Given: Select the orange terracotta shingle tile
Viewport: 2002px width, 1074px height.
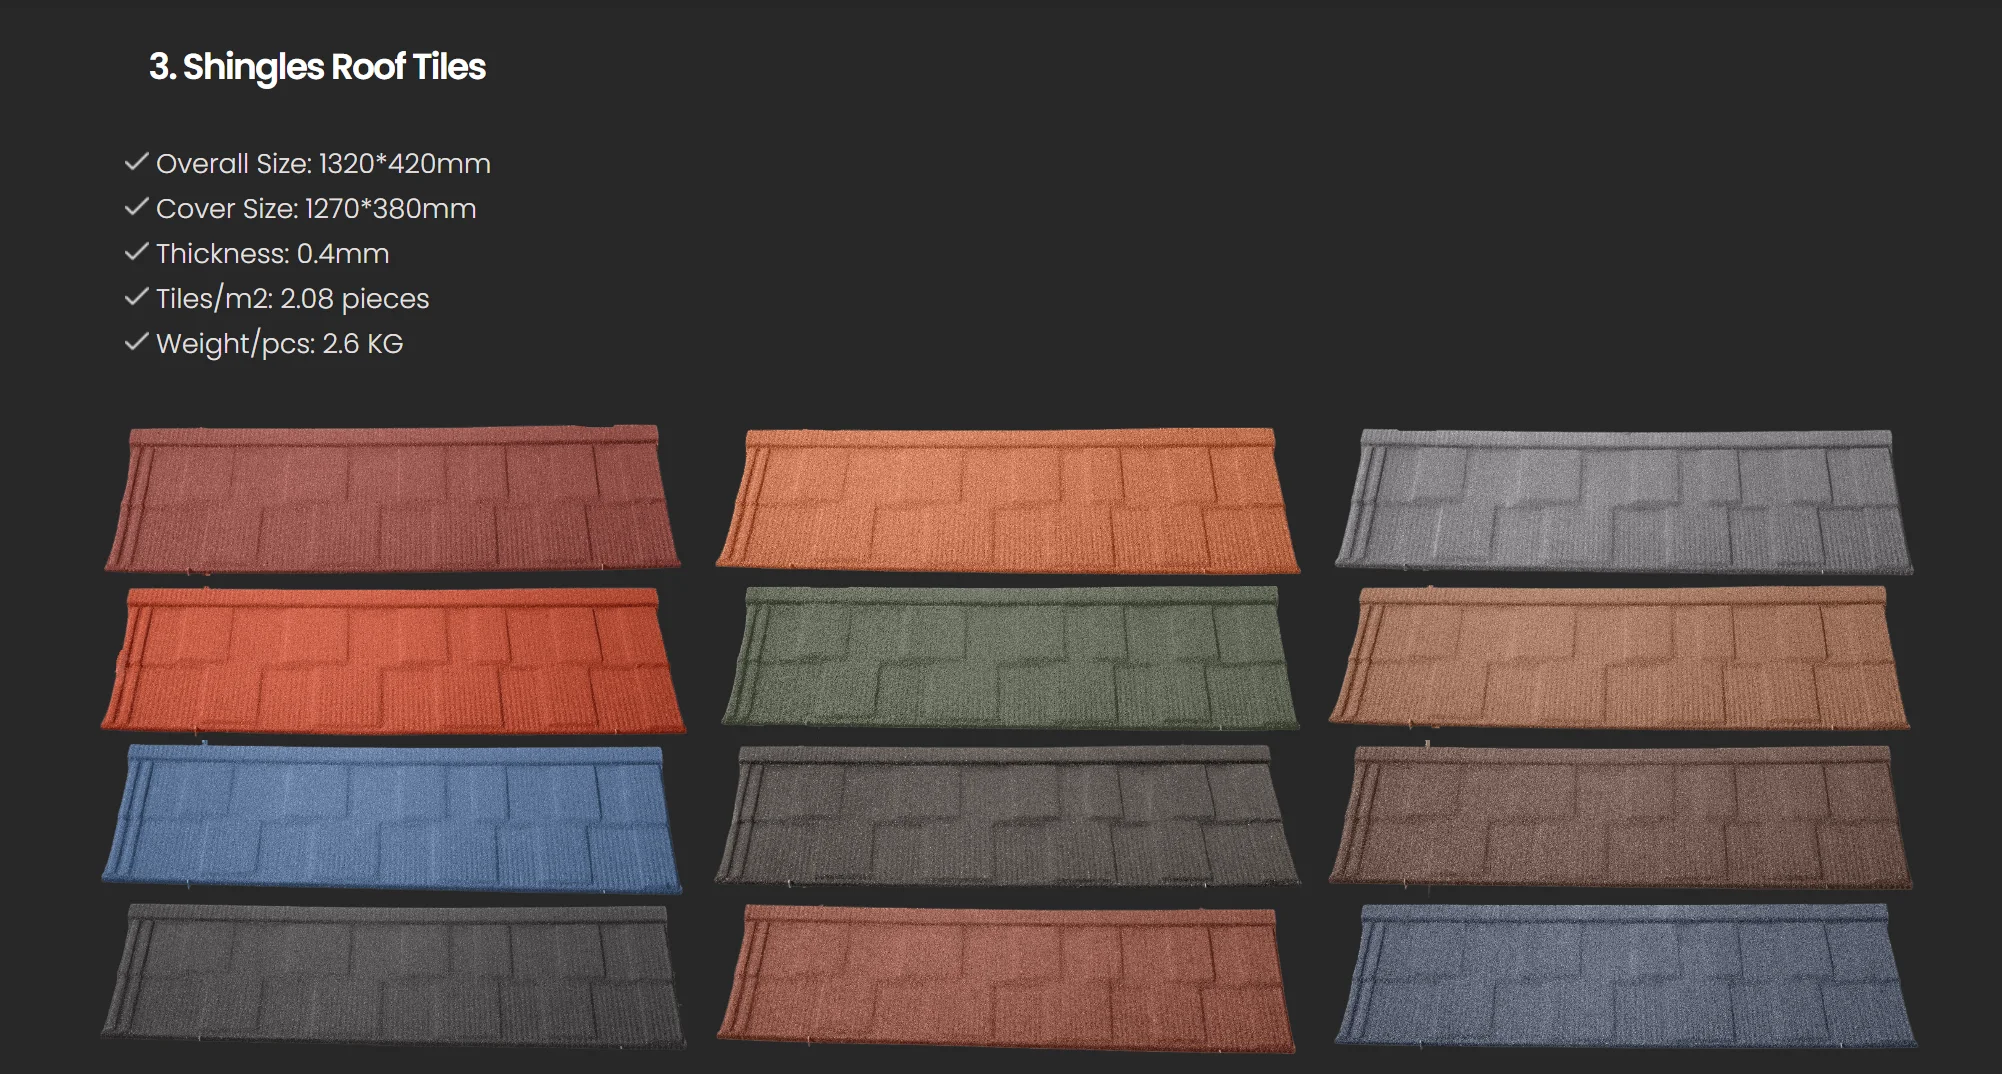Looking at the screenshot, I should (1008, 501).
